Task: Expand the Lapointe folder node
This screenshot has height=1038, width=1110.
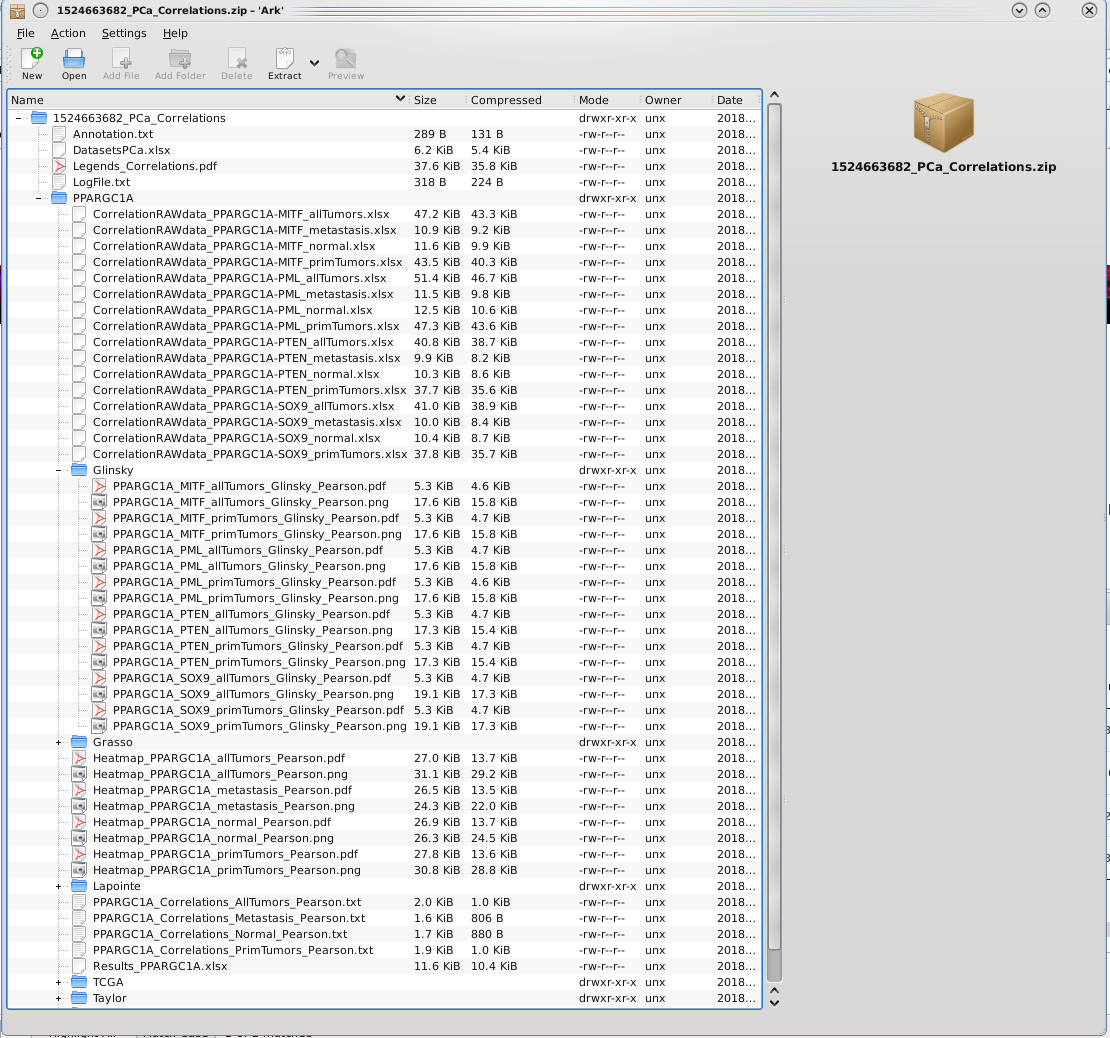Action: (59, 886)
